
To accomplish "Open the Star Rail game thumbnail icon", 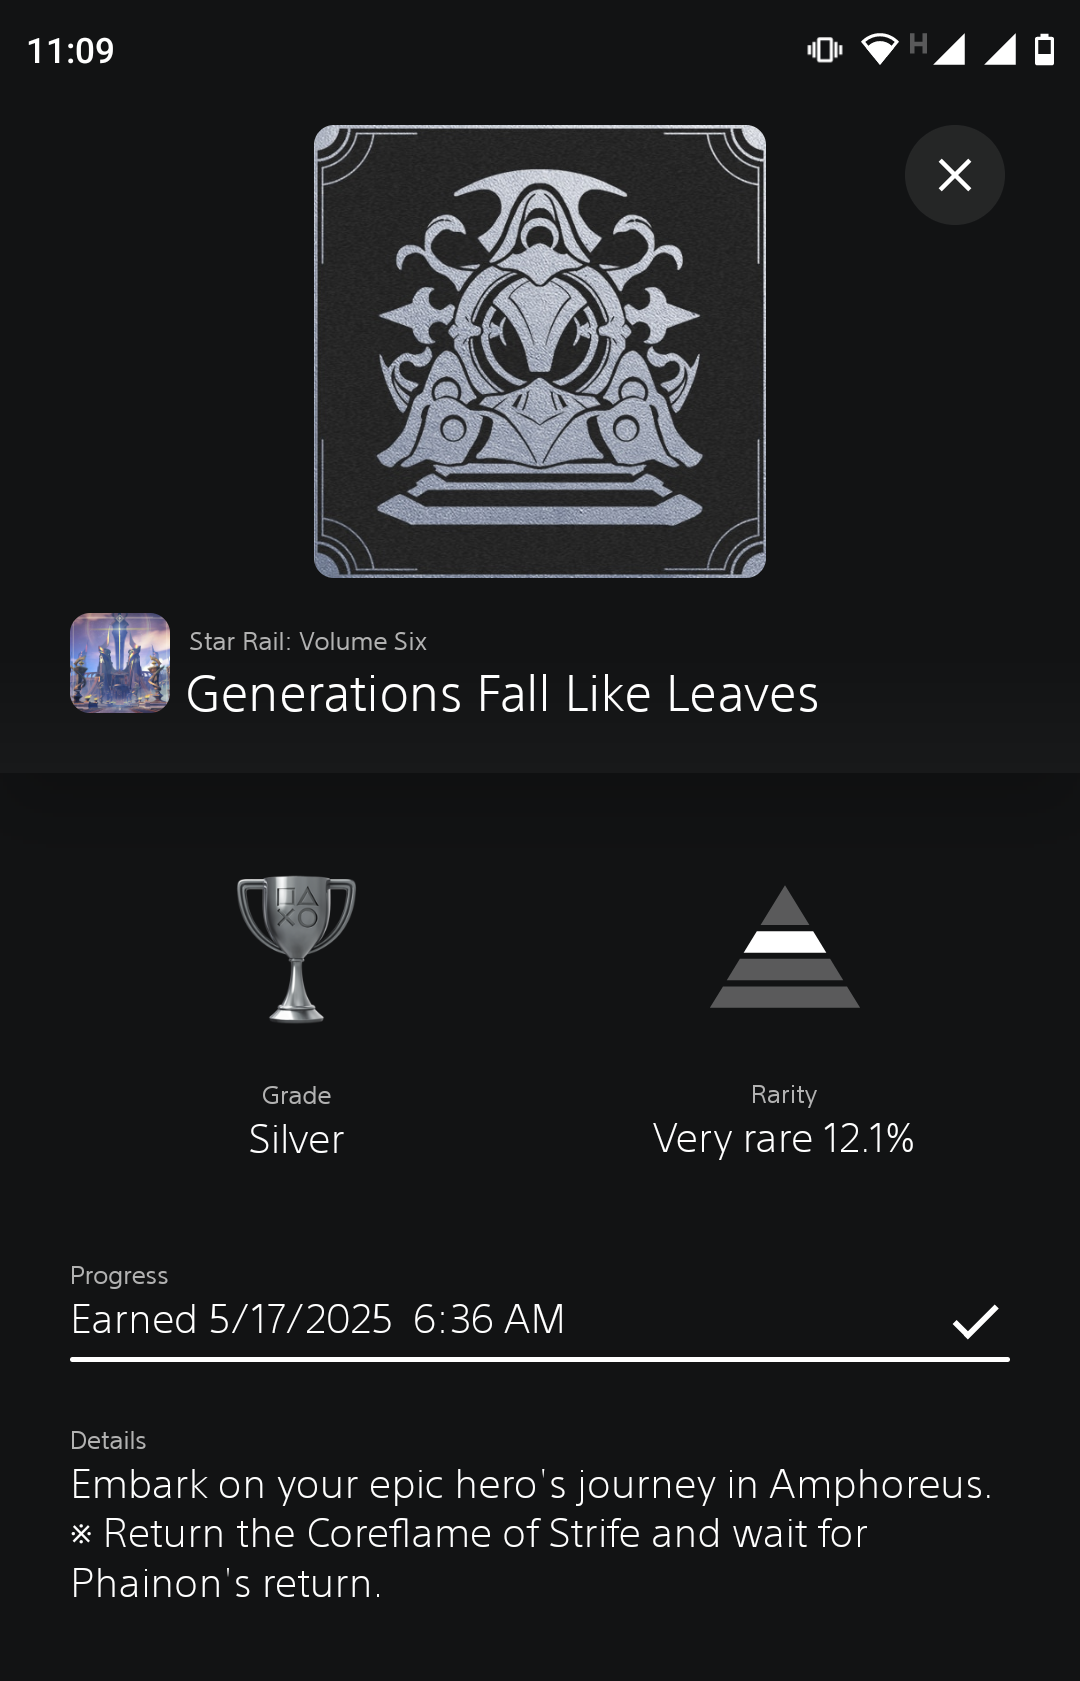I will point(120,663).
